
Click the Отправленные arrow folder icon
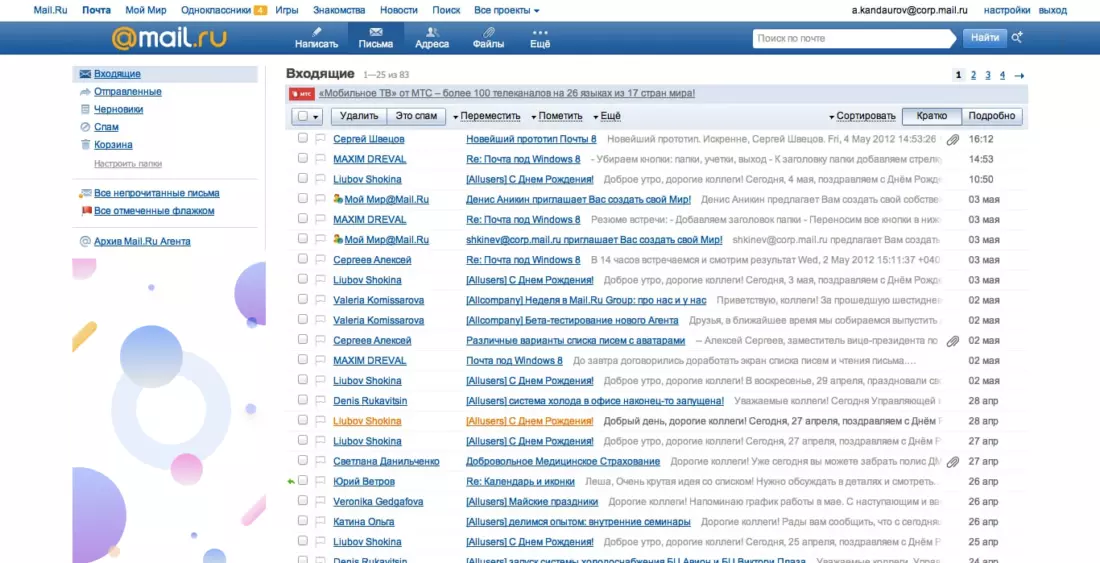coord(85,92)
